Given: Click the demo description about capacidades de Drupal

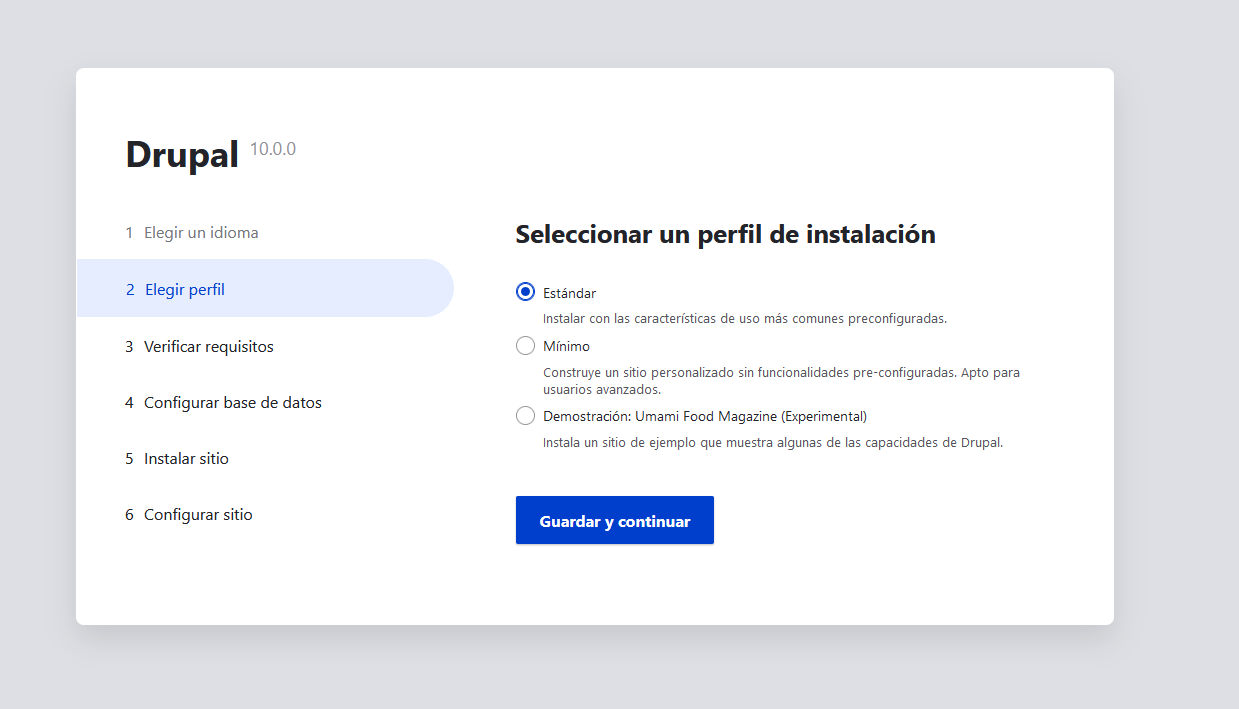Looking at the screenshot, I should (x=773, y=442).
